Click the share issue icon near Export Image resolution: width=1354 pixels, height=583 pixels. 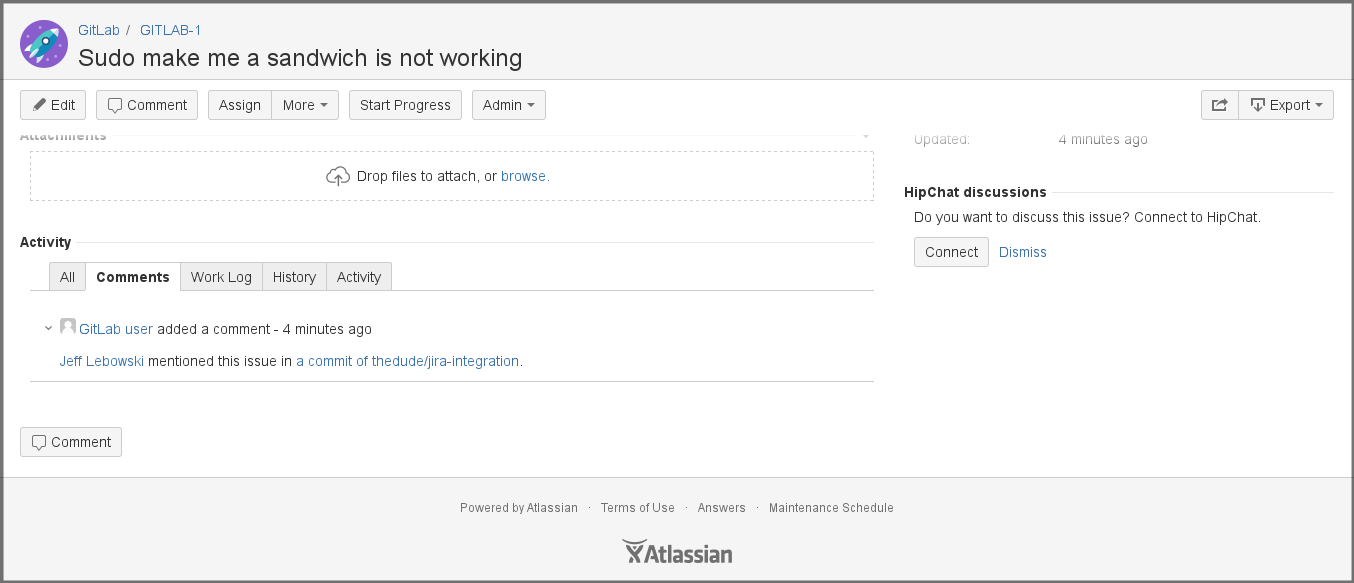(1219, 104)
